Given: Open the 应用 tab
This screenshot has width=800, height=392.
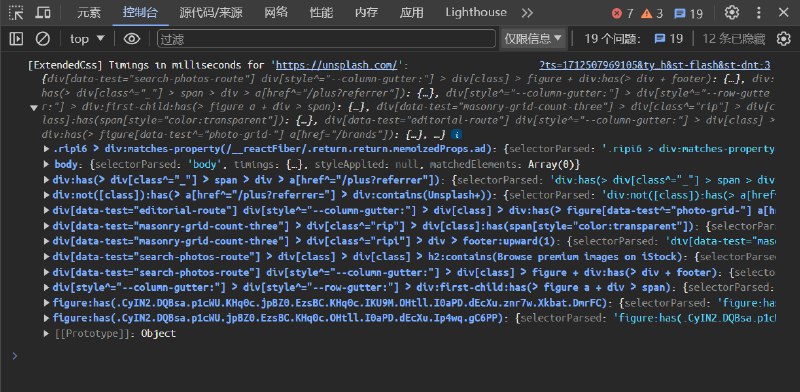Looking at the screenshot, I should (x=411, y=13).
